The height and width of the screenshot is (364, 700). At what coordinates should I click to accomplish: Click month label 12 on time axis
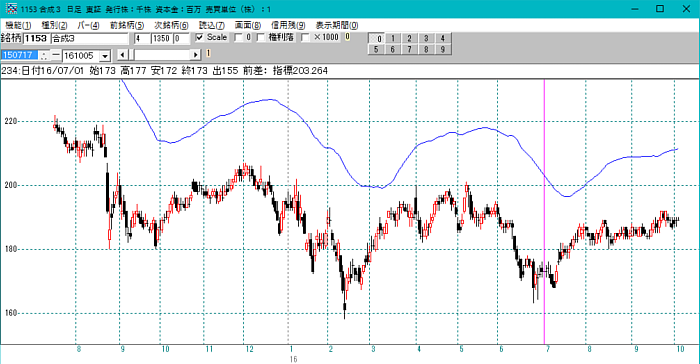click(249, 349)
